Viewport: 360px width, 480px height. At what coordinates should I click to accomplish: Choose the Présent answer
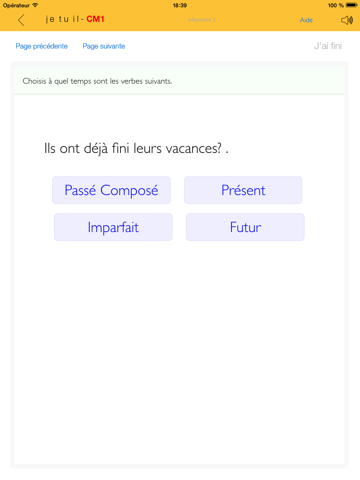pyautogui.click(x=243, y=190)
